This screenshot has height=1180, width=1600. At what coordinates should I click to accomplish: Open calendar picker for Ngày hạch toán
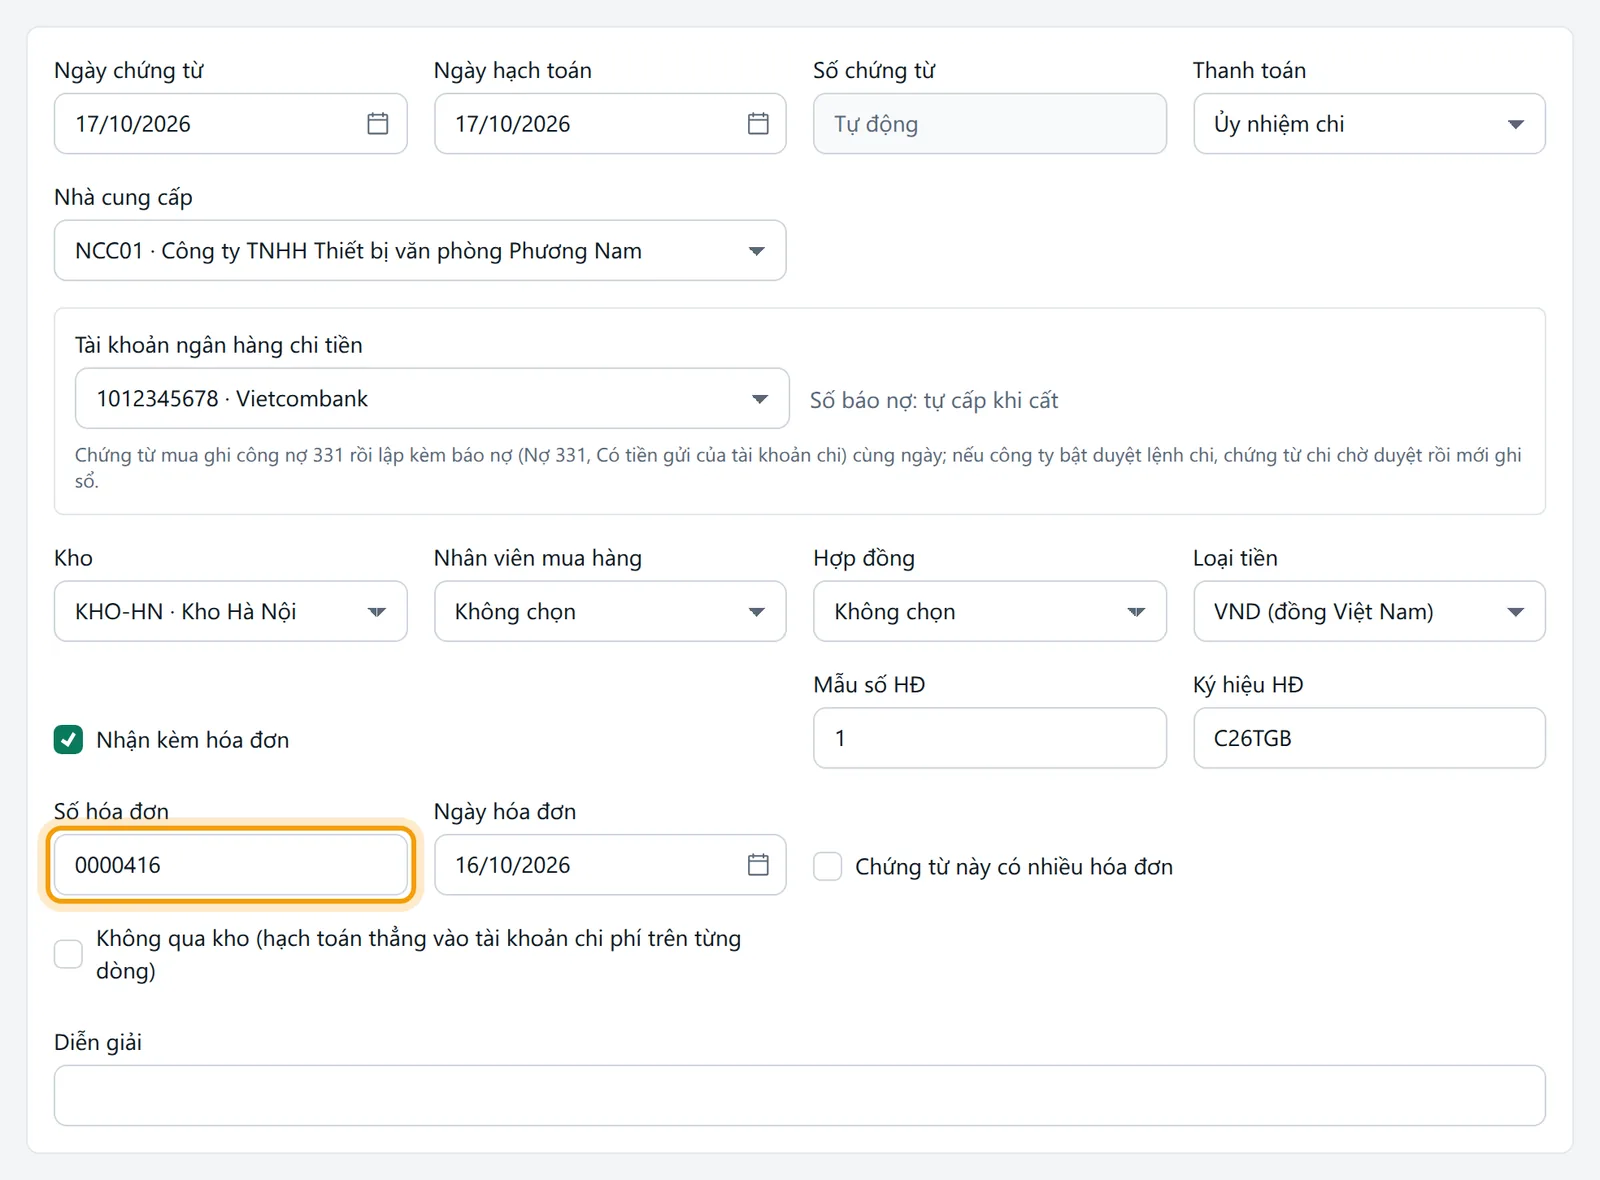[758, 124]
